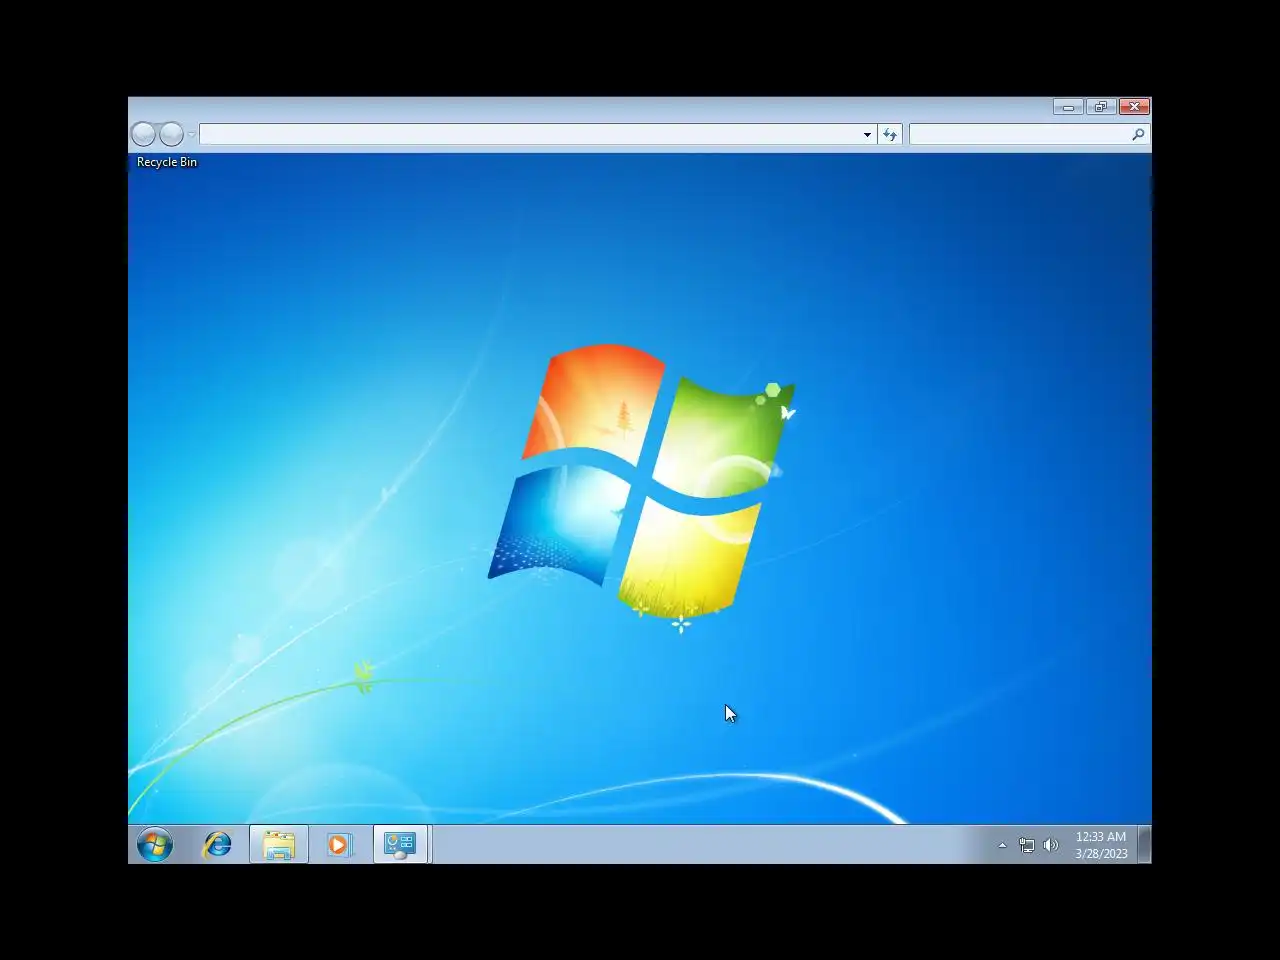The height and width of the screenshot is (960, 1280).
Task: Open the network status tray icon
Action: click(1026, 845)
